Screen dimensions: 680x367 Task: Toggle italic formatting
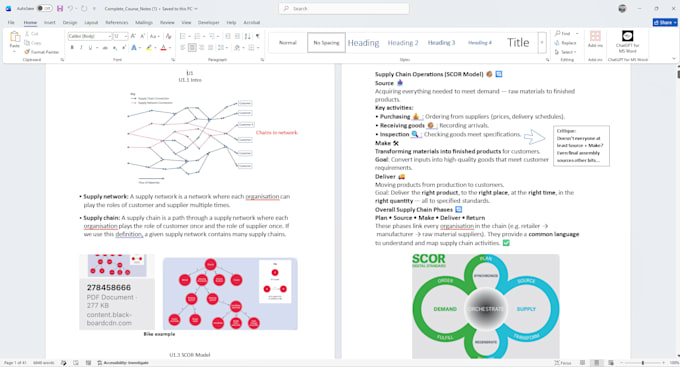[x=81, y=48]
